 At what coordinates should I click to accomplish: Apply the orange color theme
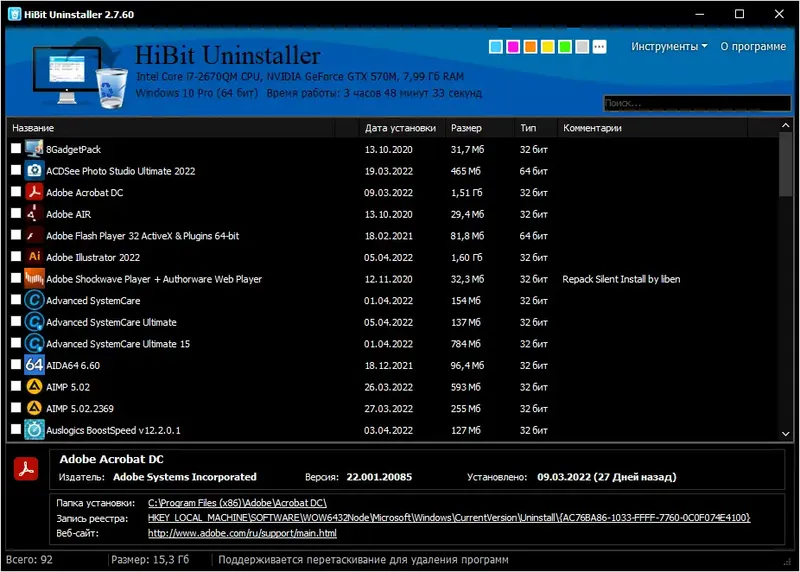click(x=530, y=47)
